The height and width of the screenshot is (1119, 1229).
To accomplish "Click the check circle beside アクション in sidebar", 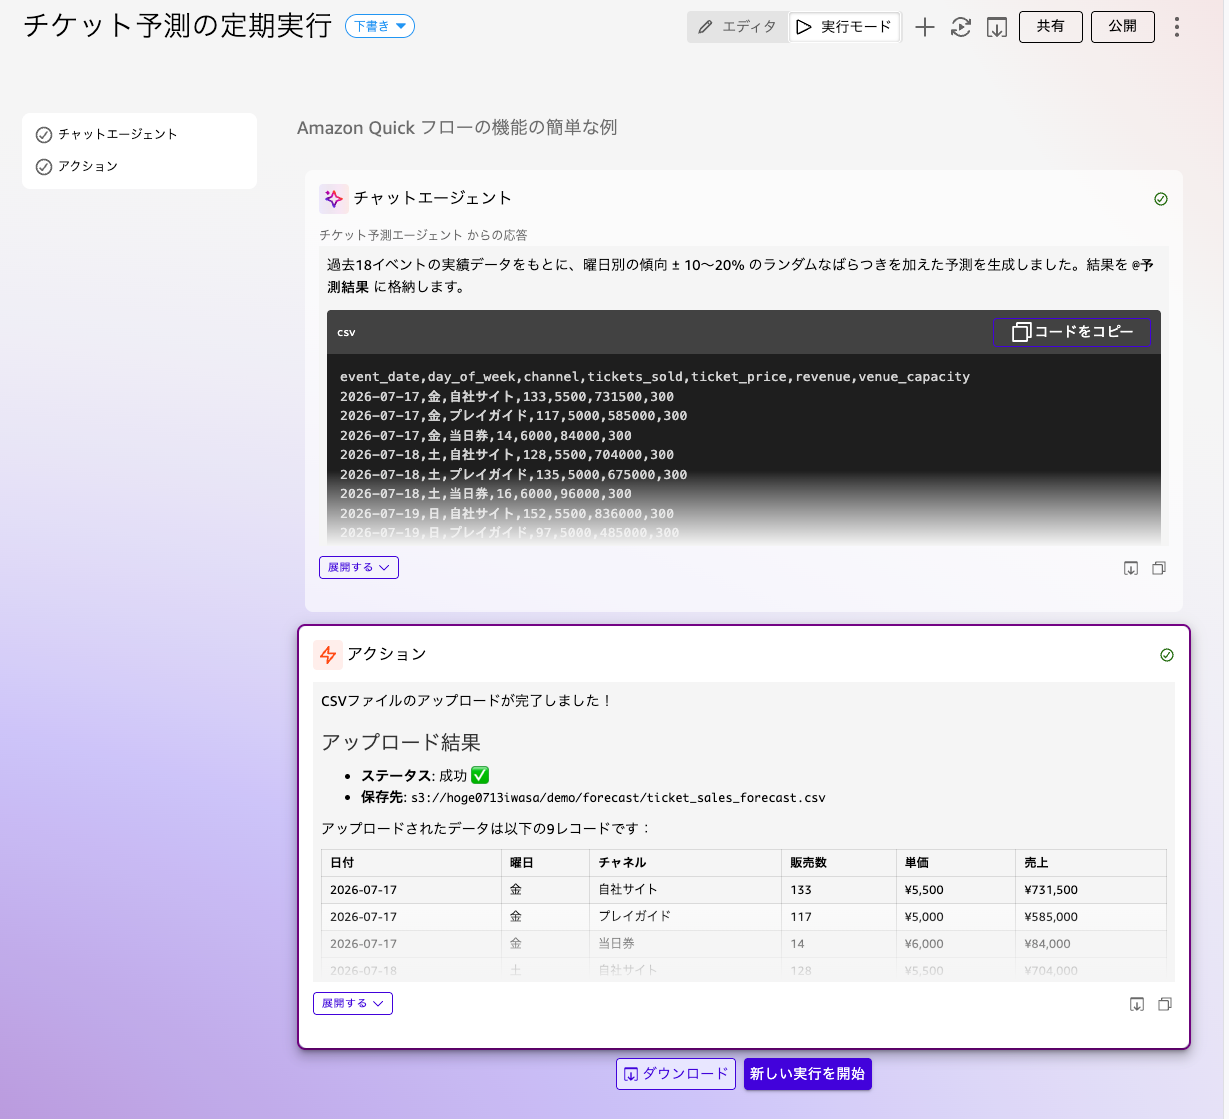I will click(44, 167).
